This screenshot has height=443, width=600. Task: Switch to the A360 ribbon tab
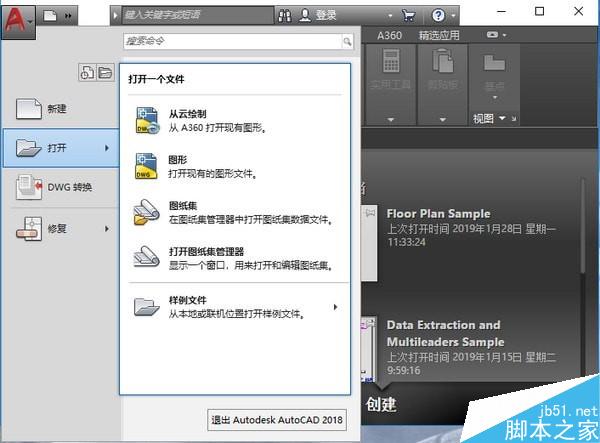(x=389, y=36)
